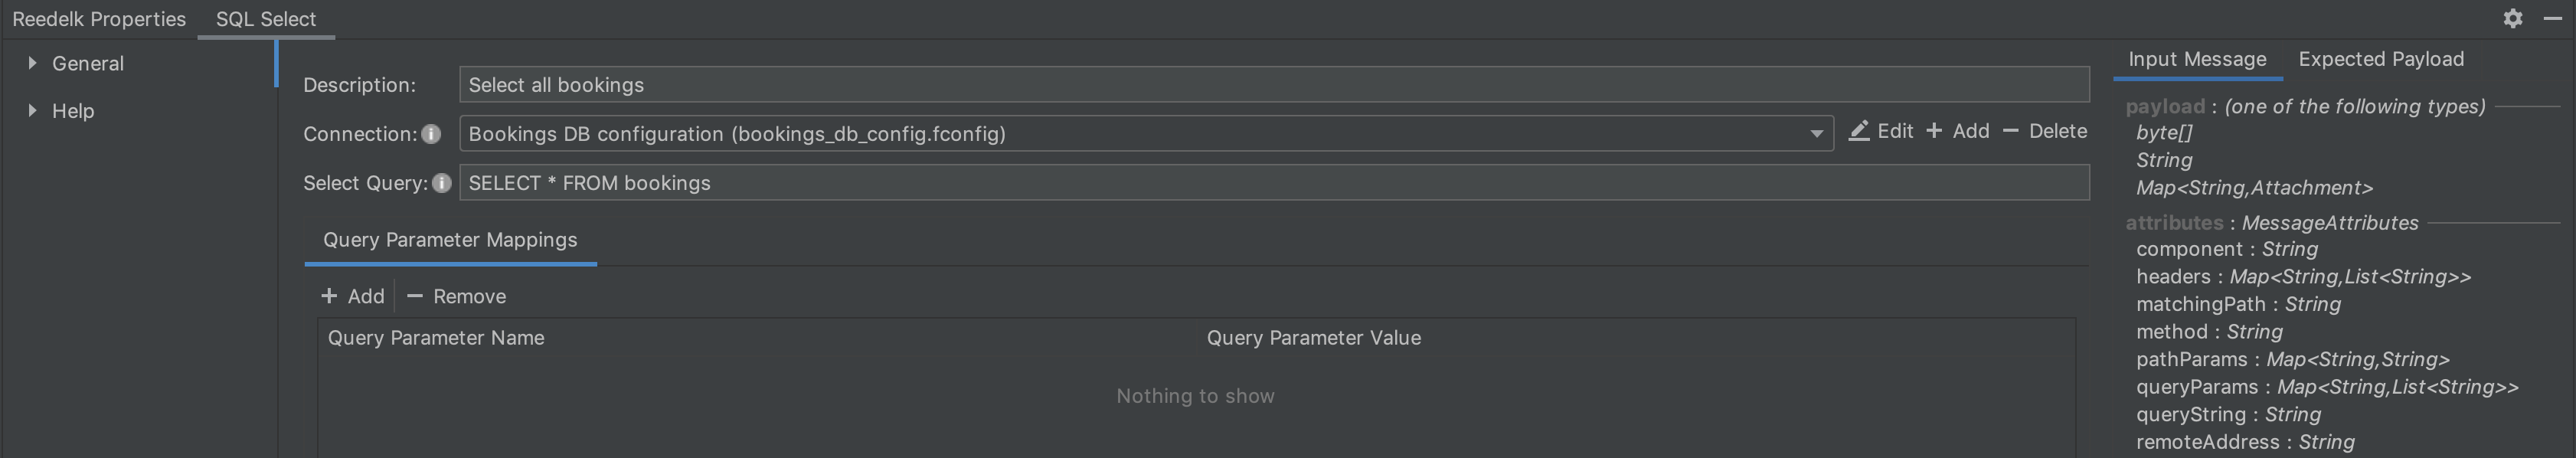Screen dimensions: 2576x458
Task: Click the Connection info icon
Action: tap(431, 134)
